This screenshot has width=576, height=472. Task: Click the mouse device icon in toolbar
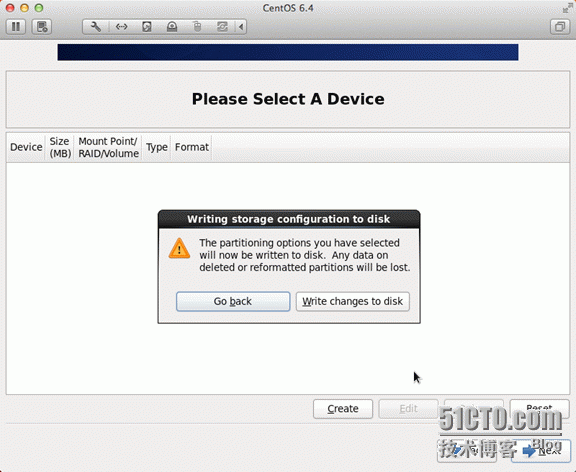point(197,27)
